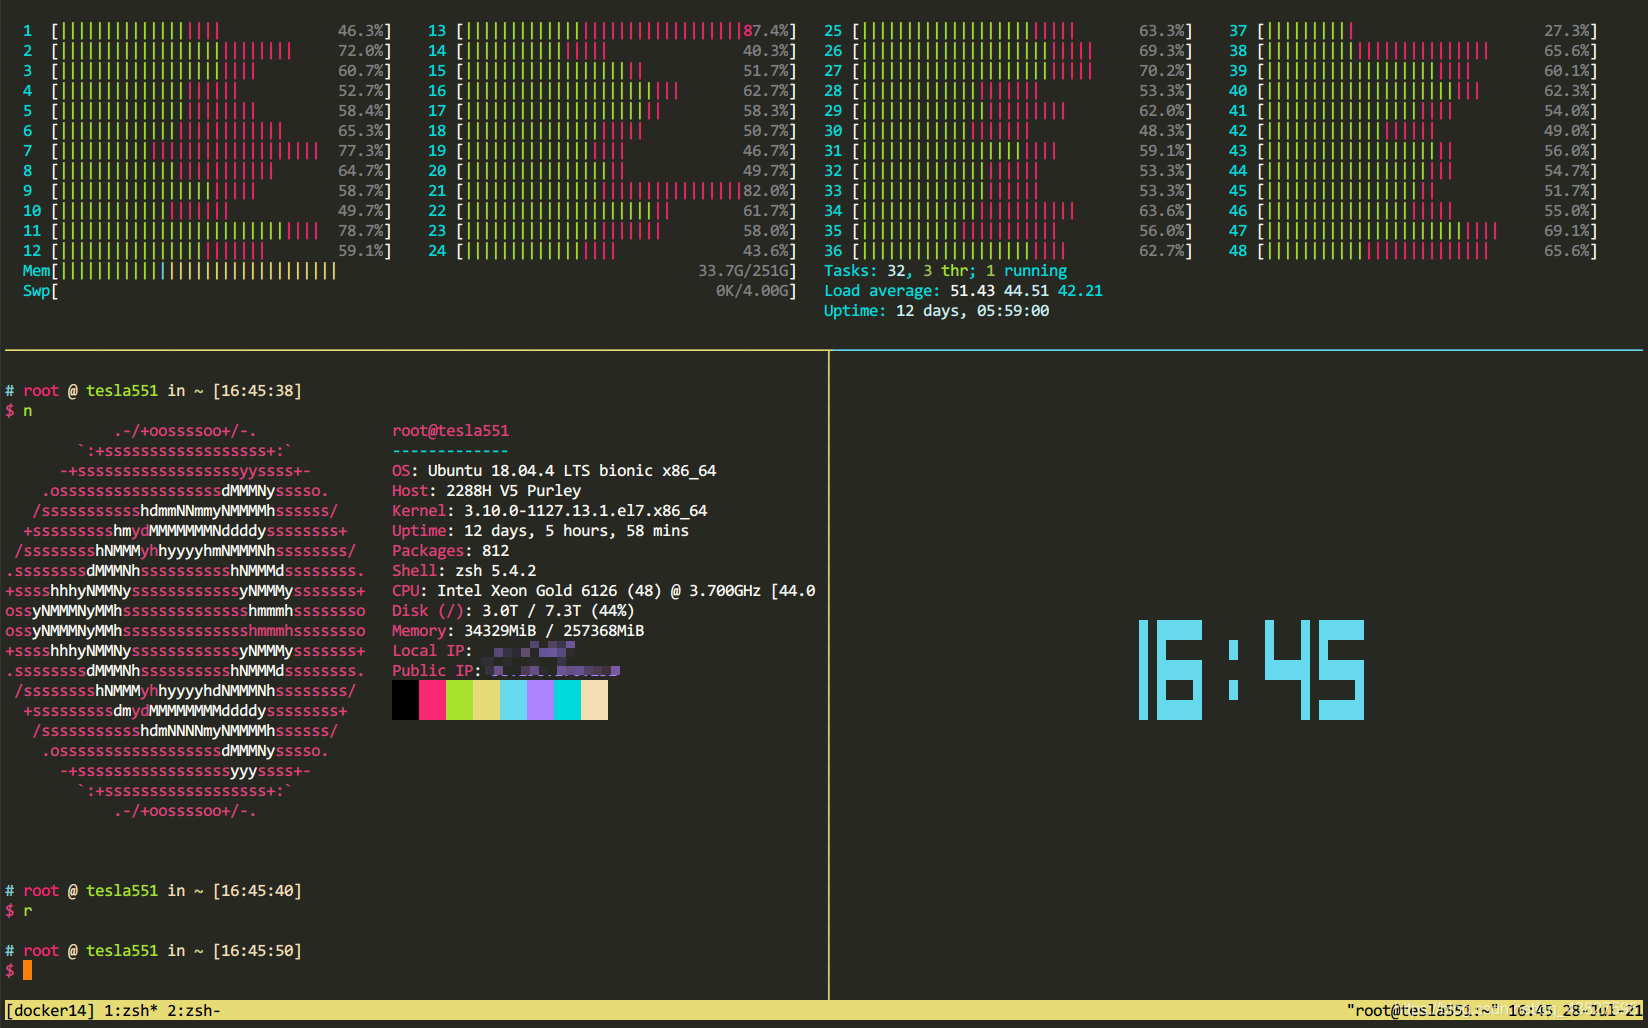Click the prompt line timestamped [16:45:38]

(153, 391)
